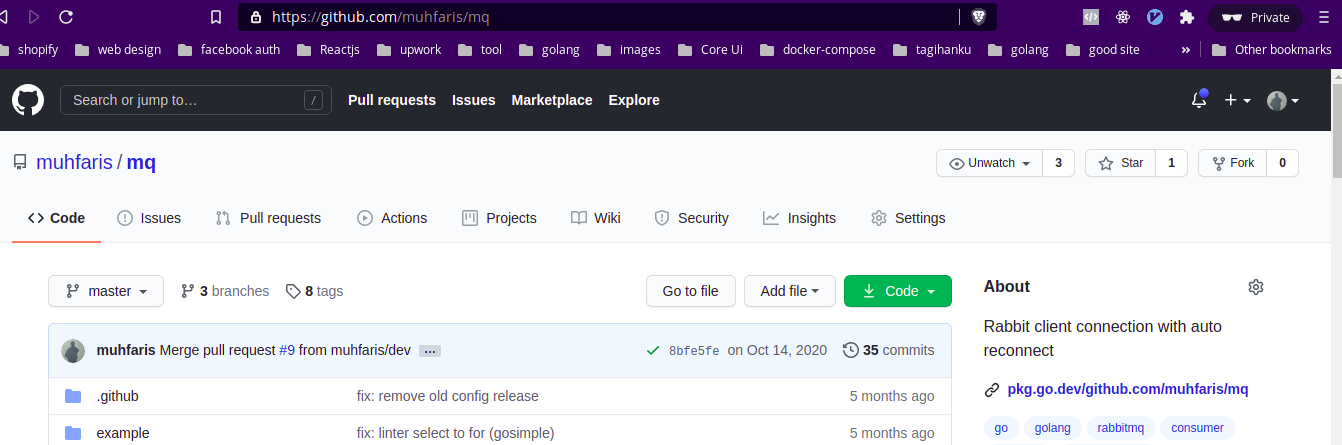Open the tagihanku bookmark folder
This screenshot has height=445, width=1342.
pos(943,49)
